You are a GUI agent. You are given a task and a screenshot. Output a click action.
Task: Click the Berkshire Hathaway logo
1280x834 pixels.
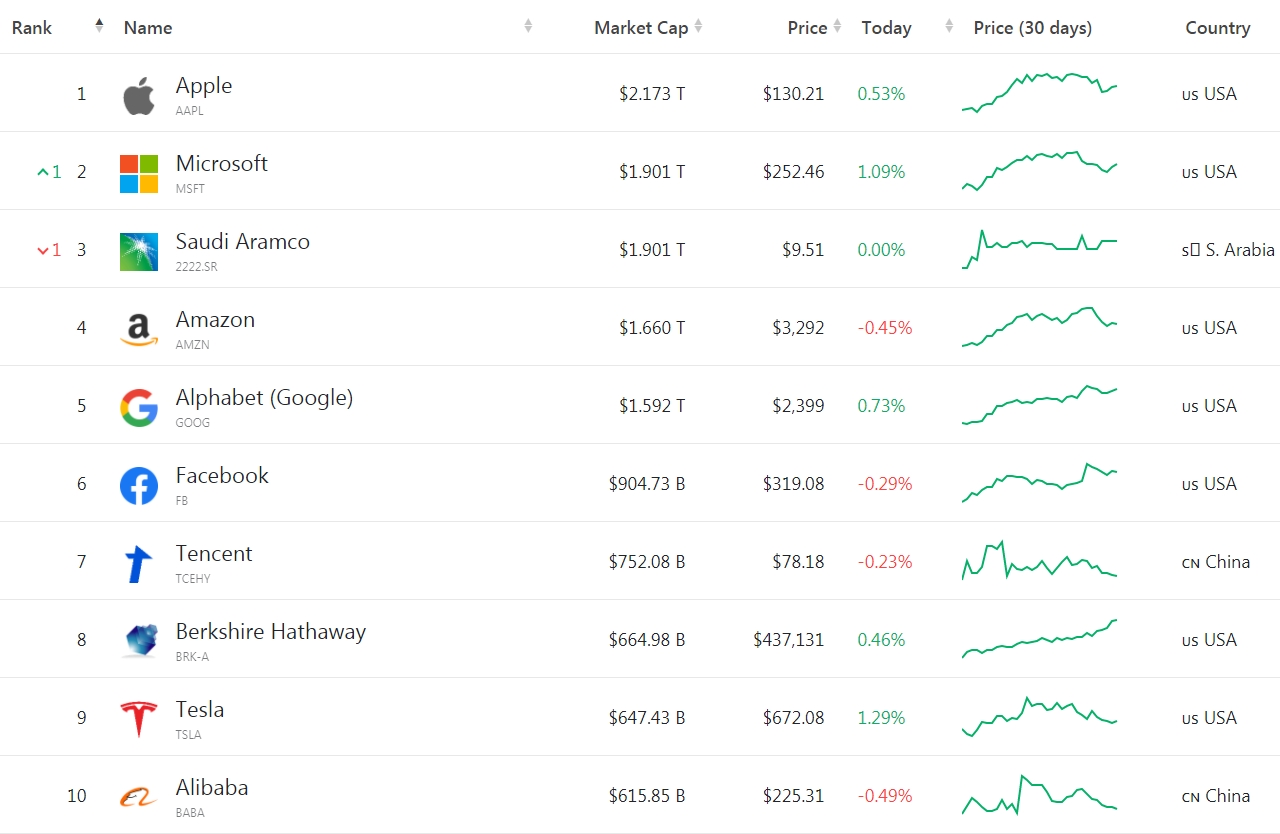[x=139, y=641]
